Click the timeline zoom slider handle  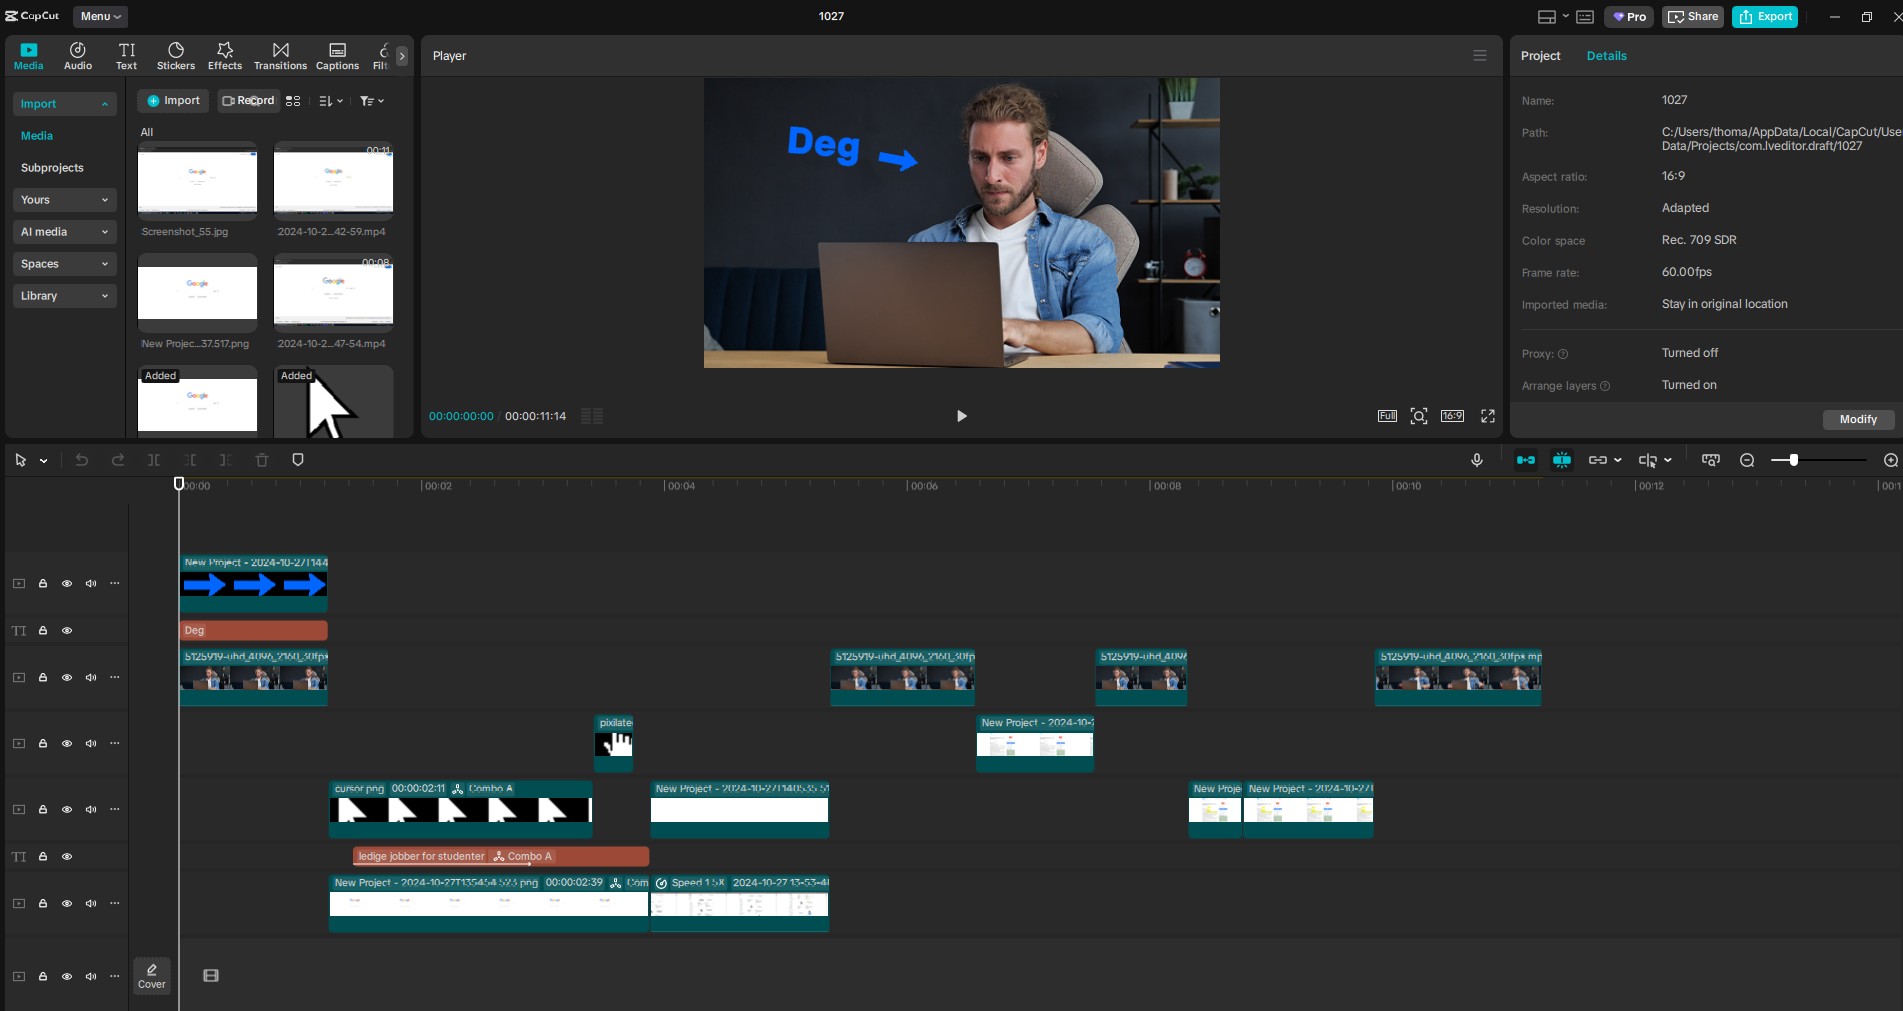pos(1794,460)
